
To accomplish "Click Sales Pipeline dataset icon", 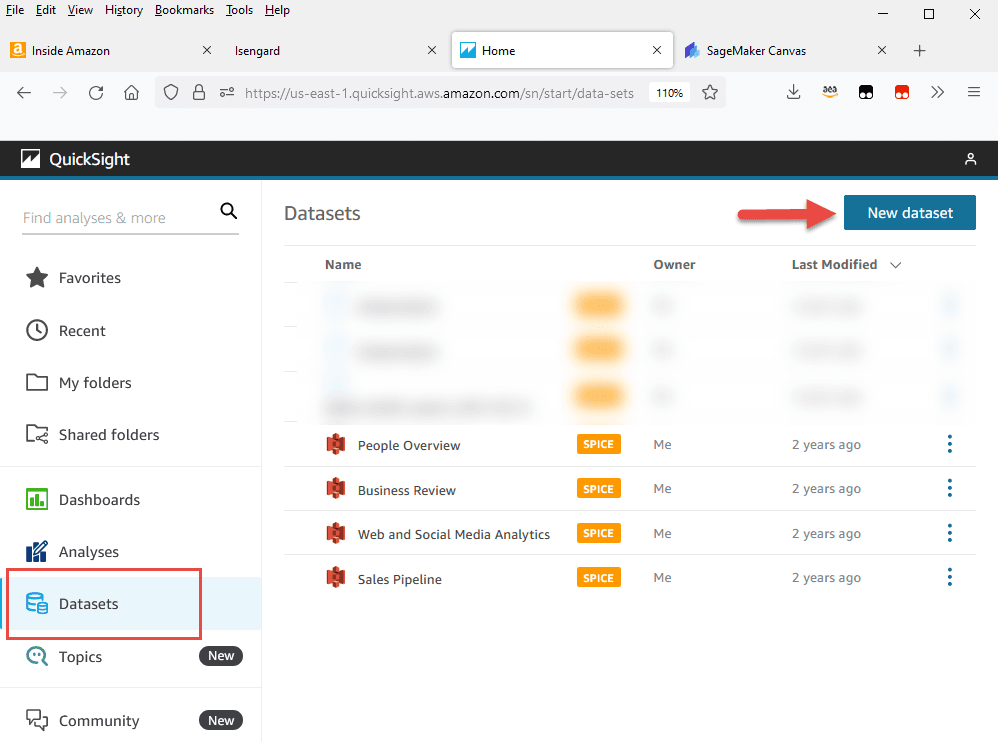I will [335, 578].
